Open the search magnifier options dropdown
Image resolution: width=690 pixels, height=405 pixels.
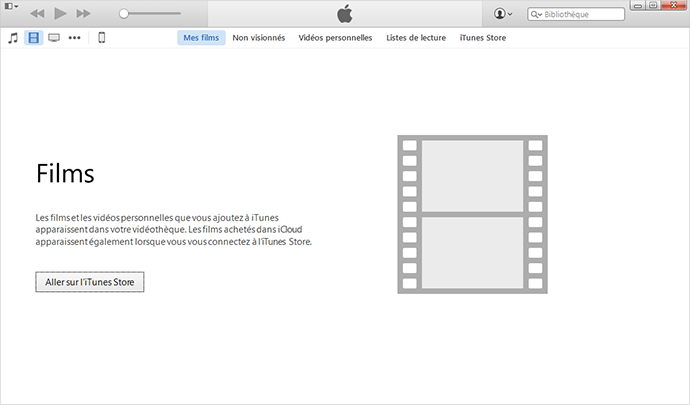(536, 15)
